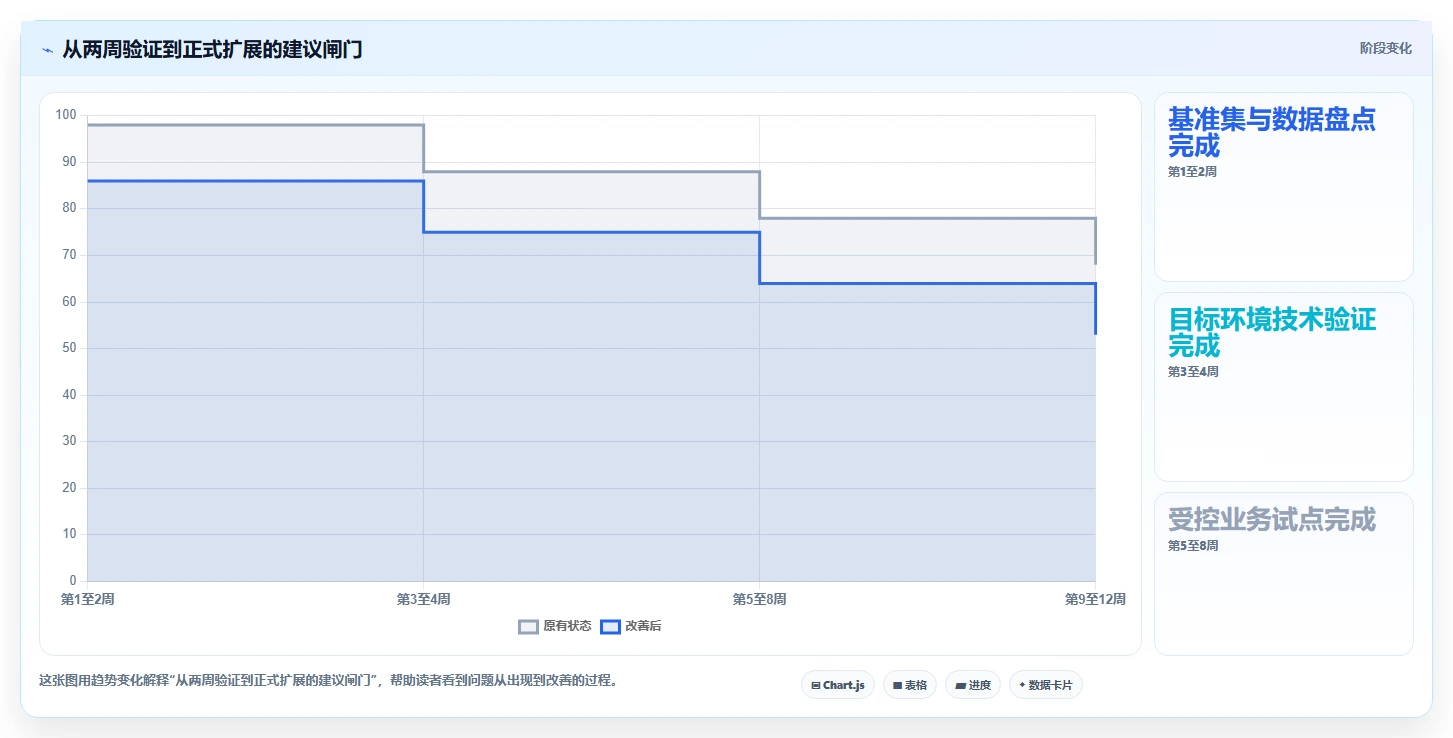
Task: Click the 第9至12周 x-axis label
Action: pyautogui.click(x=1095, y=599)
